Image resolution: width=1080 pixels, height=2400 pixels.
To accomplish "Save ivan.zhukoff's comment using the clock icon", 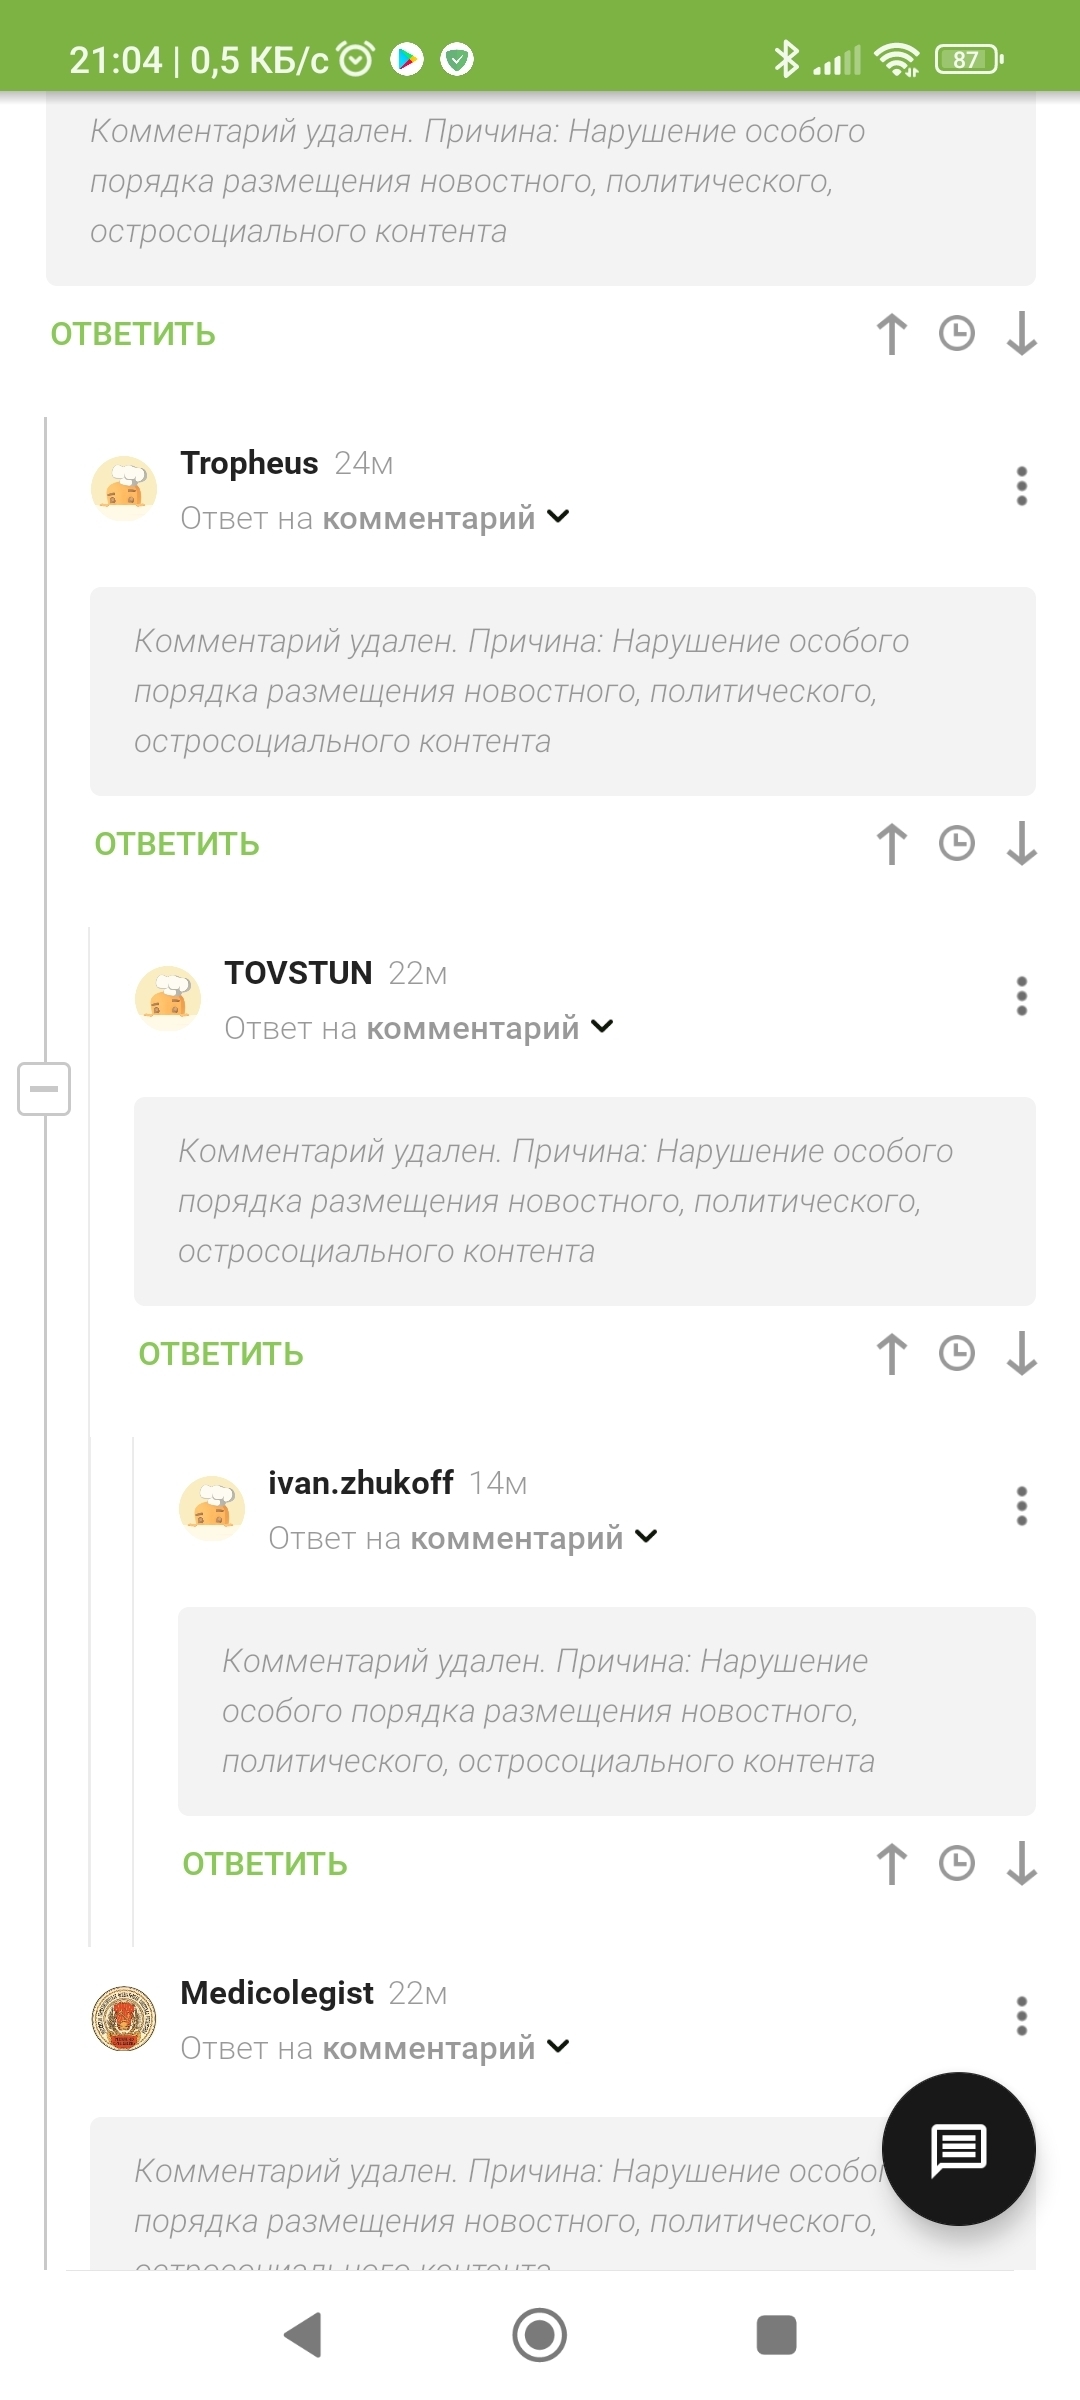I will tap(957, 1864).
